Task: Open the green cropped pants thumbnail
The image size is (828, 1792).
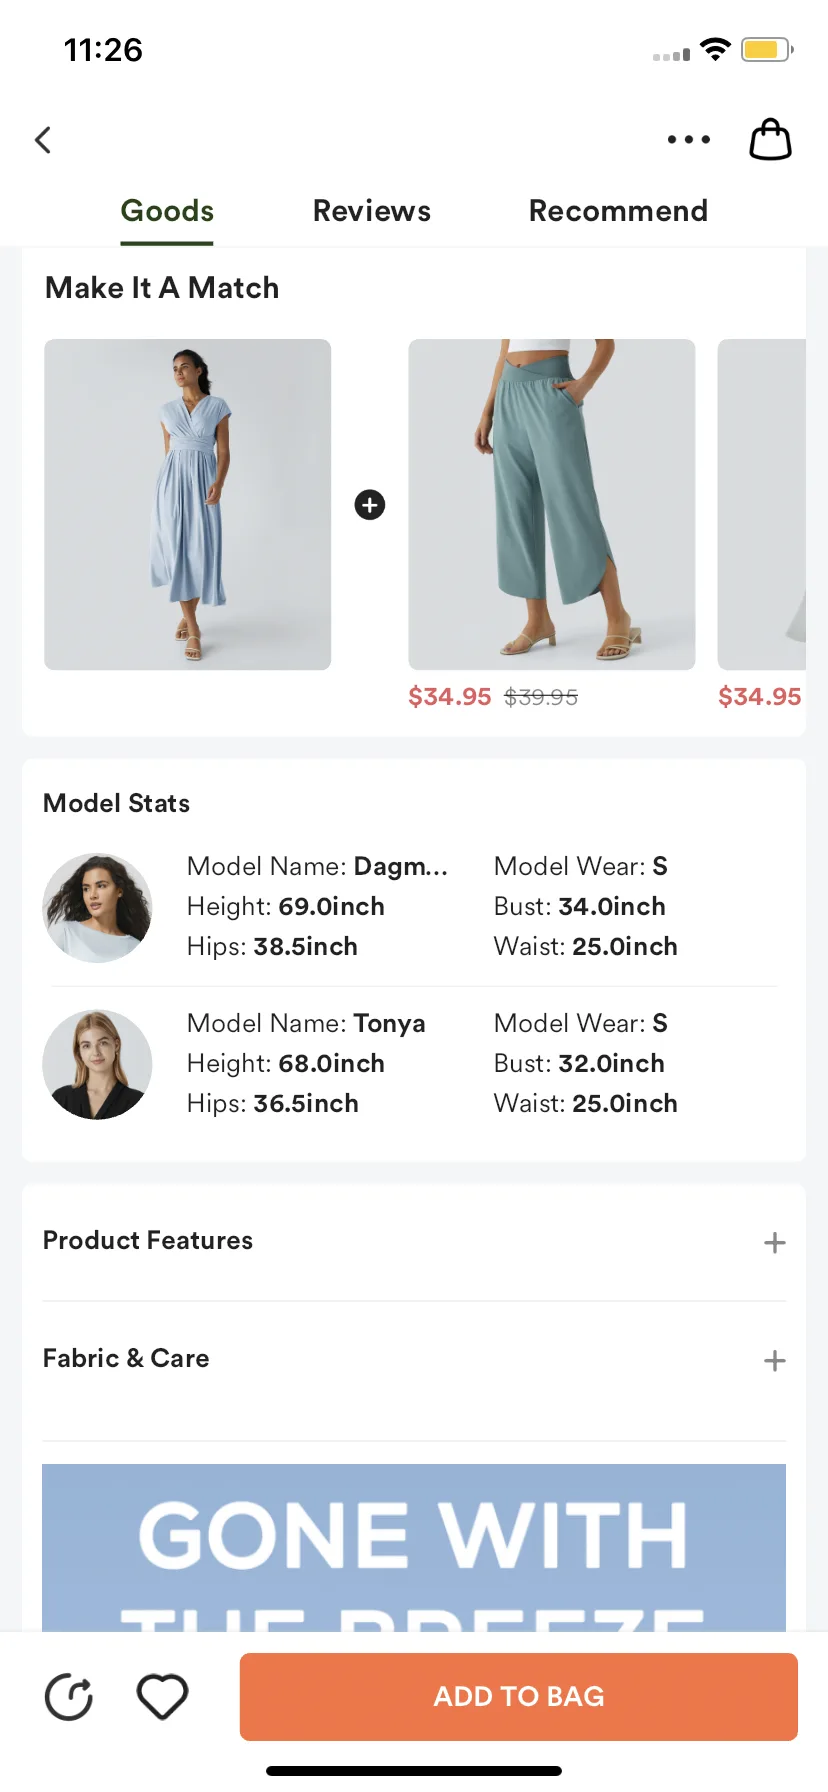Action: click(x=552, y=504)
